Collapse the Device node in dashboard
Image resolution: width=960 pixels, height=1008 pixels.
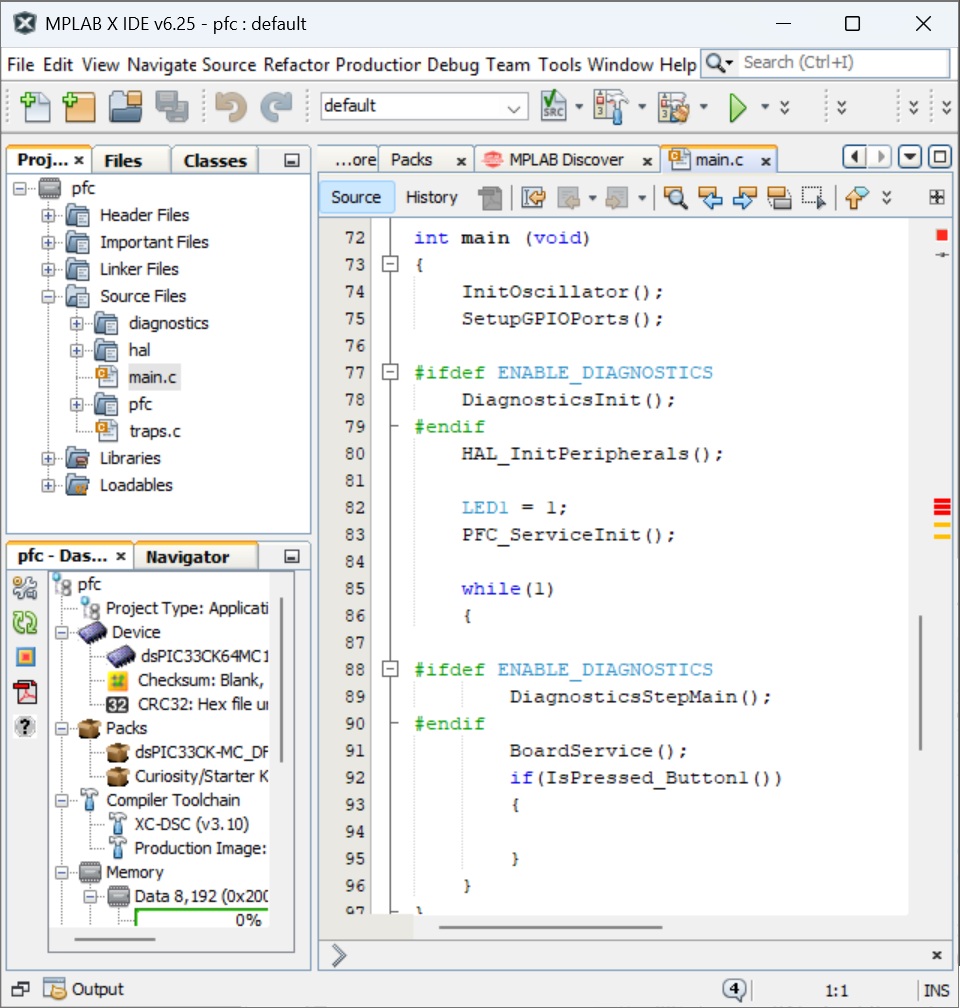pyautogui.click(x=62, y=632)
